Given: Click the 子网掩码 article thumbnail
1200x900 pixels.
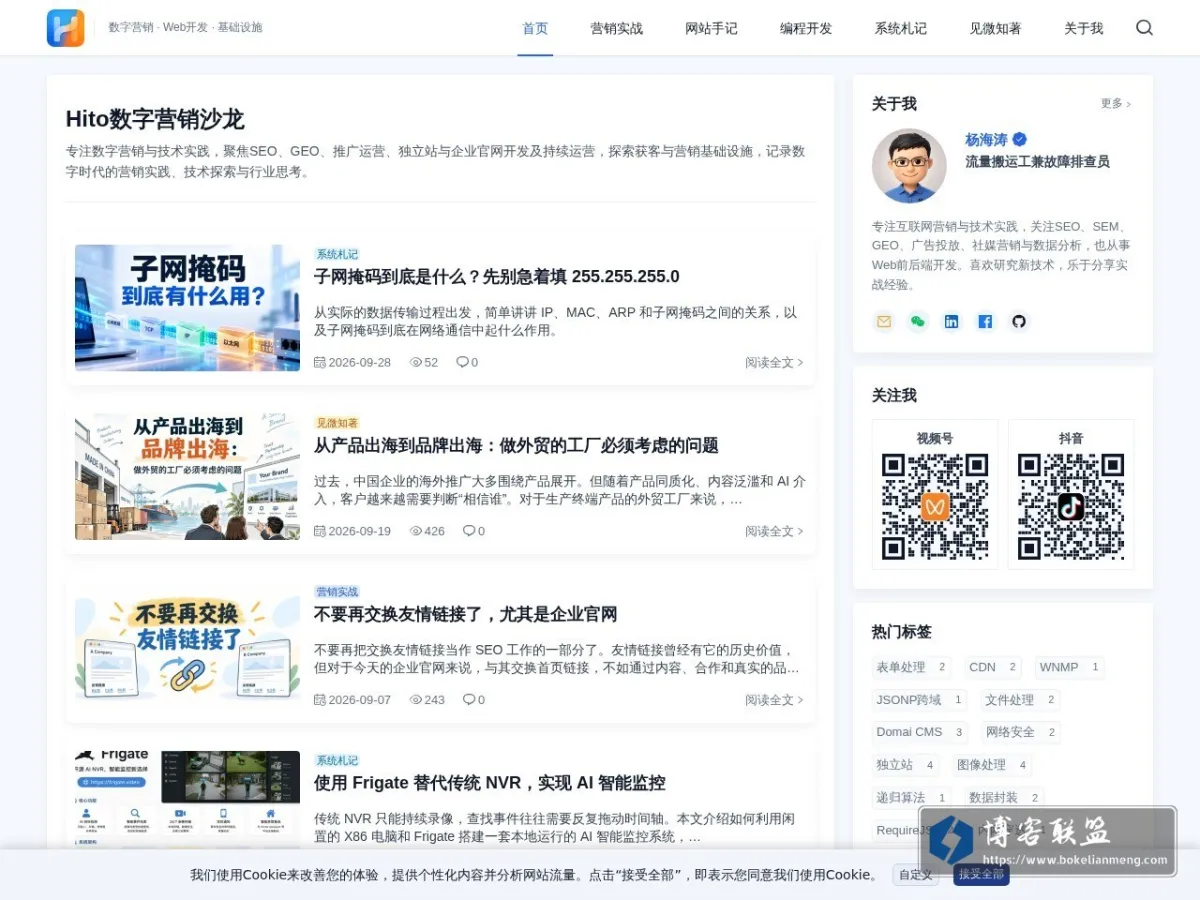Looking at the screenshot, I should 187,308.
